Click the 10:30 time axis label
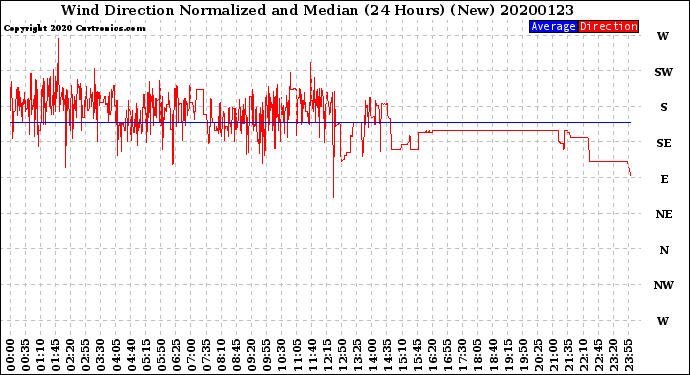690x375 pixels. click(x=282, y=355)
